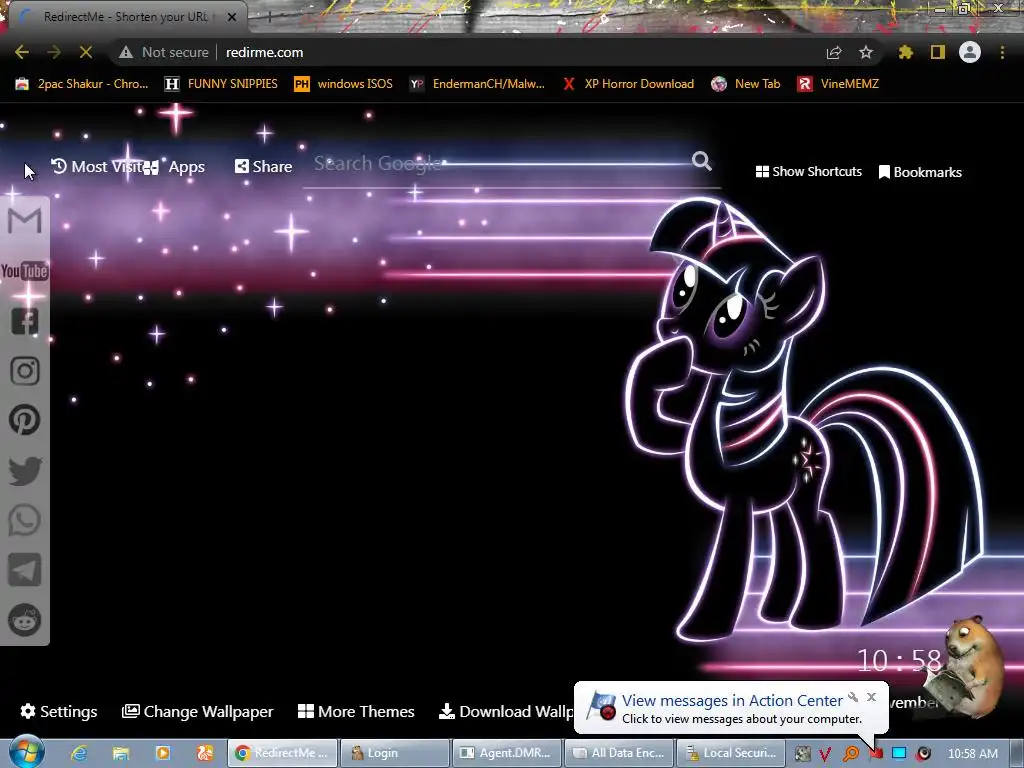
Task: Switch to the Login taskbar window
Action: click(394, 753)
